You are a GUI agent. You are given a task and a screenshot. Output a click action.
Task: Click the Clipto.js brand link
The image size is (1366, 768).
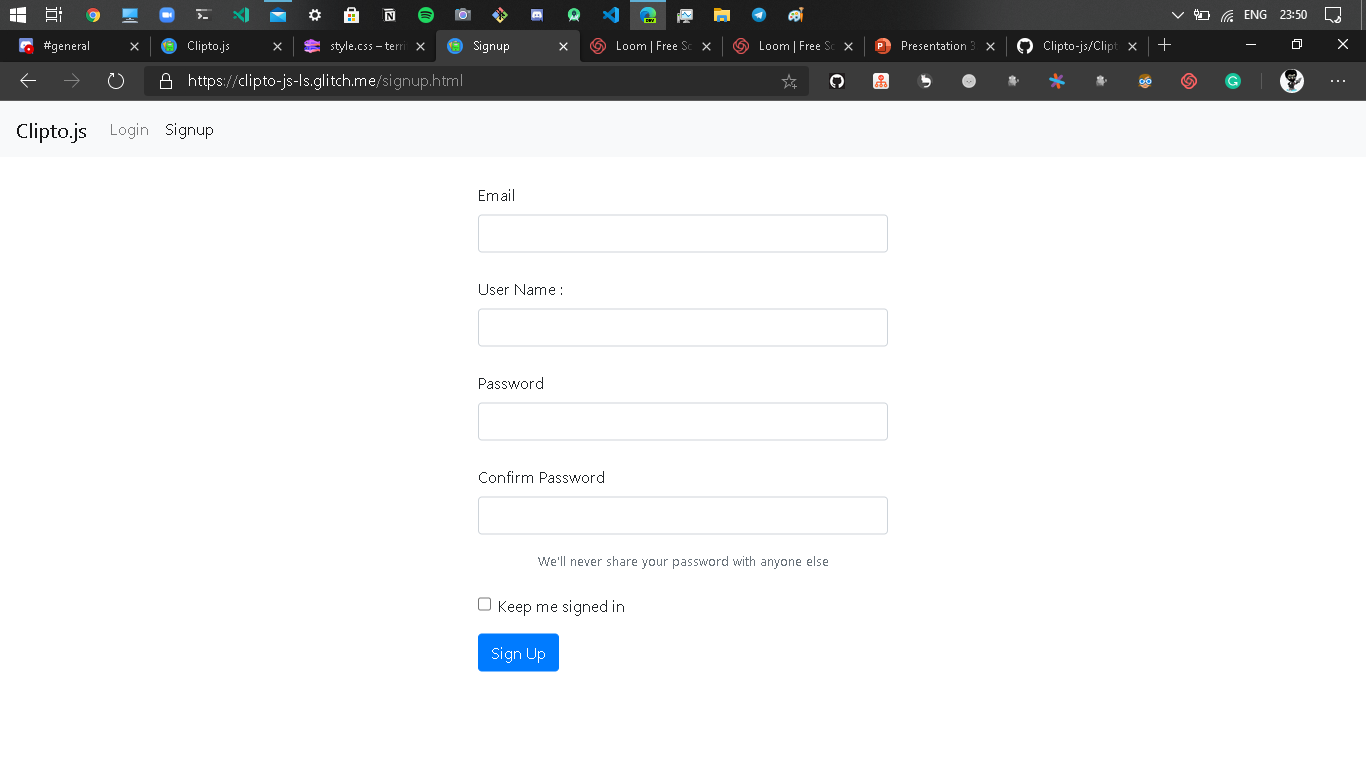click(51, 131)
